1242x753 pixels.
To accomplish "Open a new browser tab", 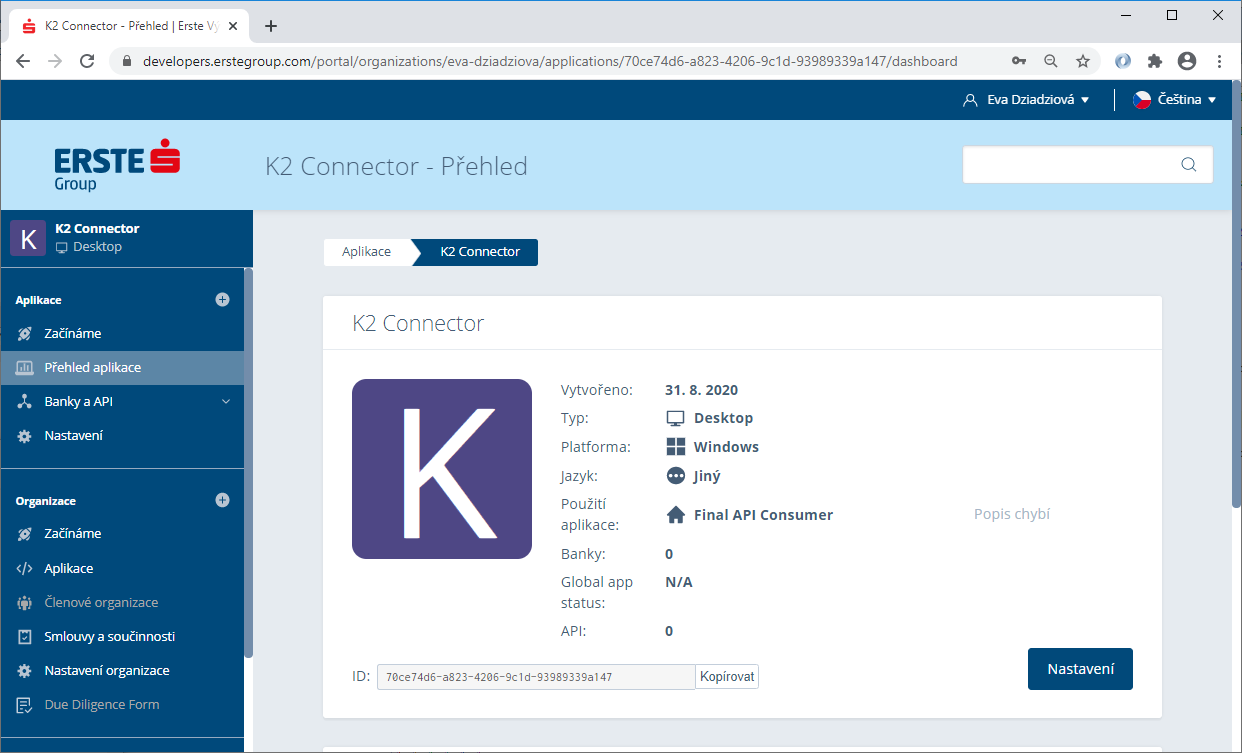I will click(x=270, y=26).
